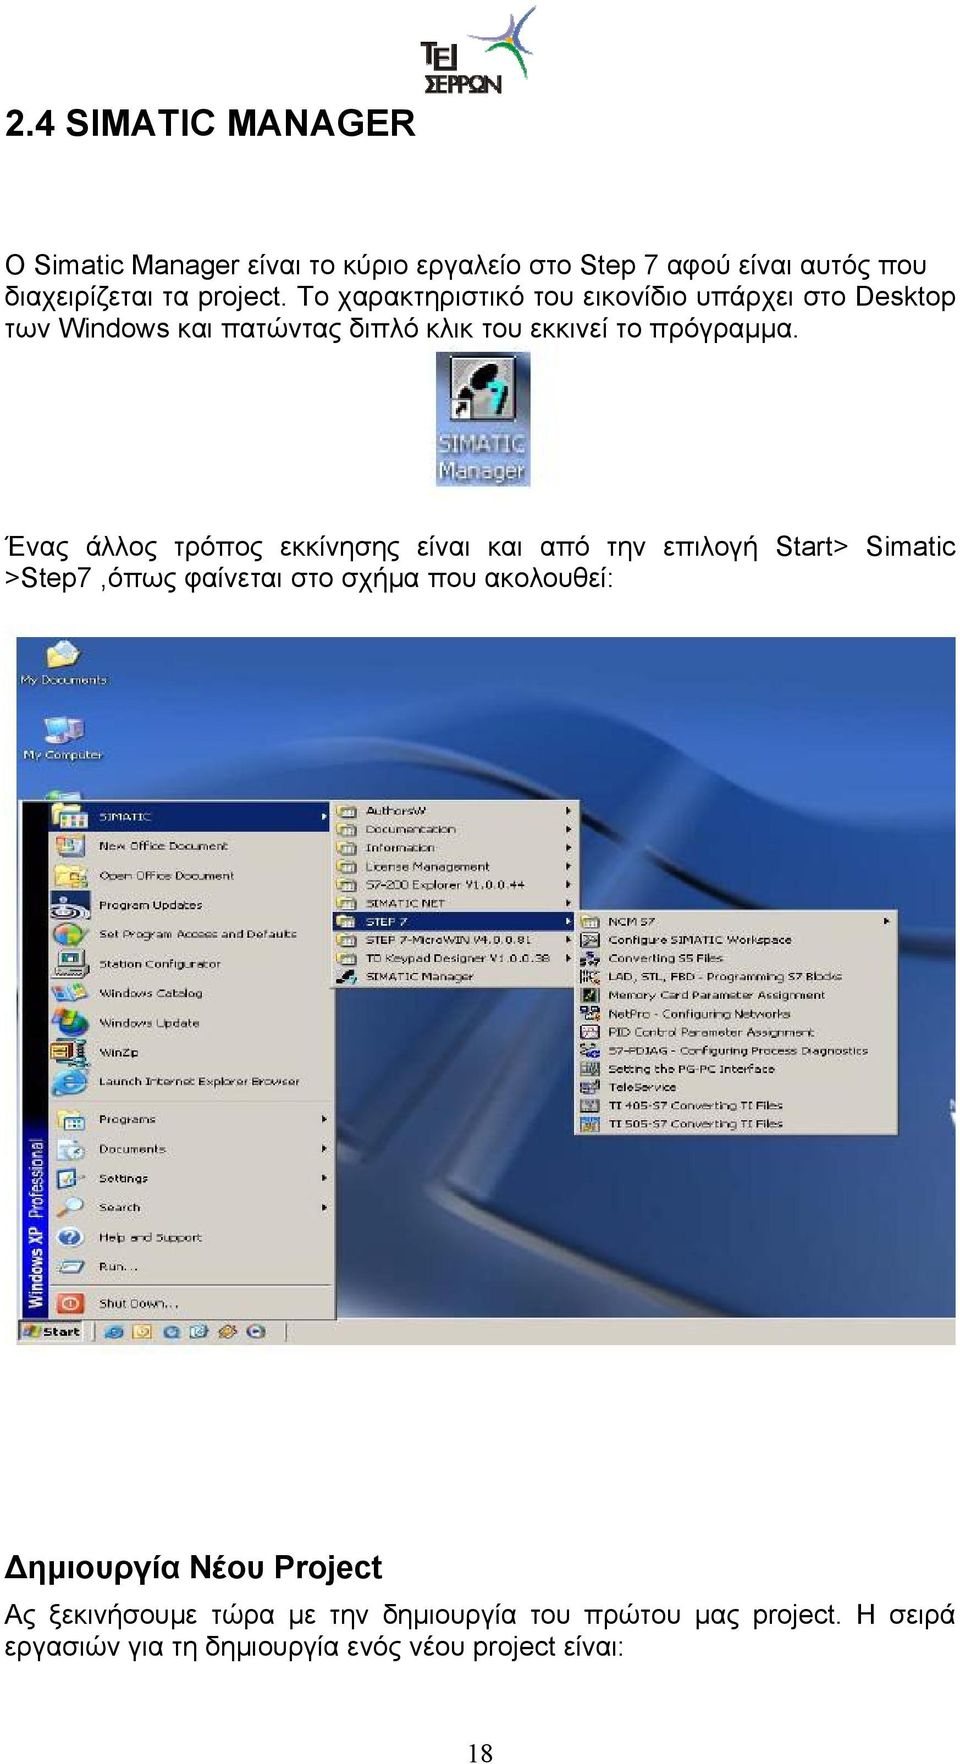960x1764 pixels.
Task: Click the Help and Support icon
Action: click(x=69, y=1238)
